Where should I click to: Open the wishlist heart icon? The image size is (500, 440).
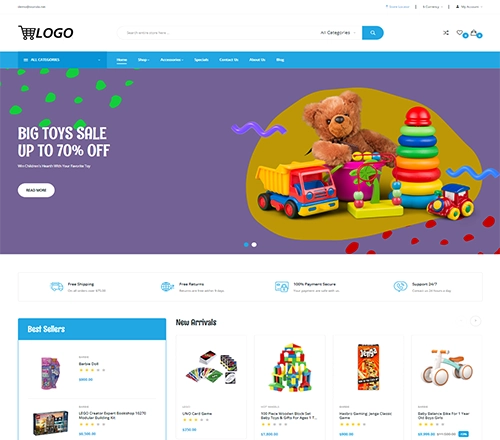click(460, 32)
